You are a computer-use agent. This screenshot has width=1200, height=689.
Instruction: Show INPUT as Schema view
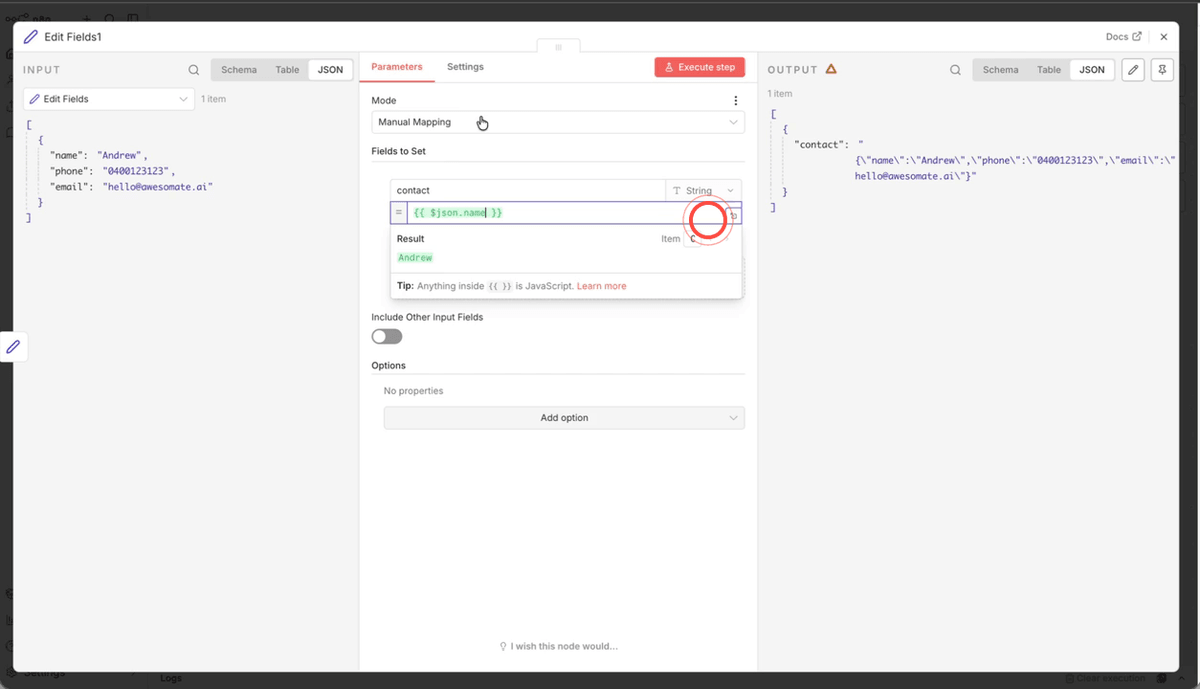click(x=239, y=70)
